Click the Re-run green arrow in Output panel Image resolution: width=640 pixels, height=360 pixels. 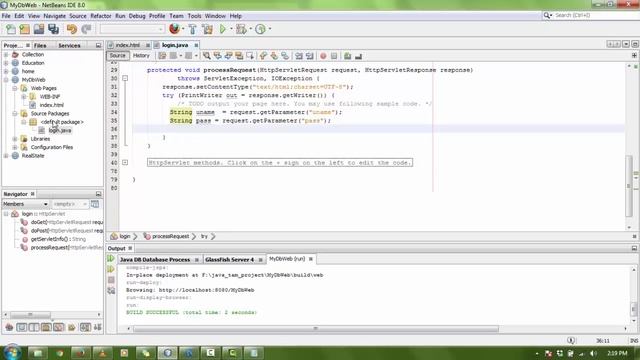pyautogui.click(x=111, y=259)
